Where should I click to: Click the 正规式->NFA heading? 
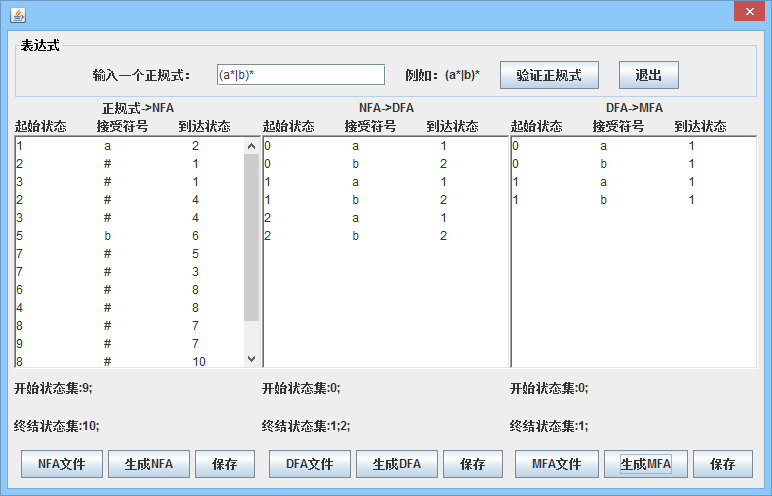pyautogui.click(x=138, y=108)
